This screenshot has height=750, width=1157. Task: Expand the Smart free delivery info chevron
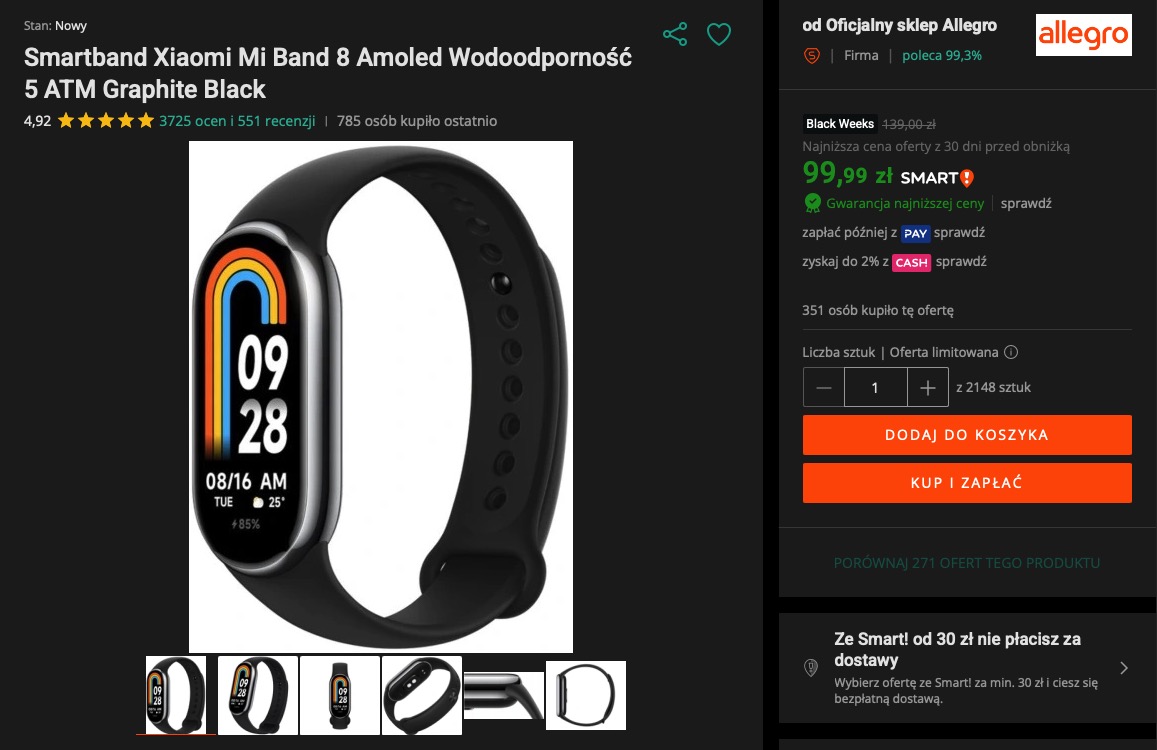click(x=1124, y=668)
